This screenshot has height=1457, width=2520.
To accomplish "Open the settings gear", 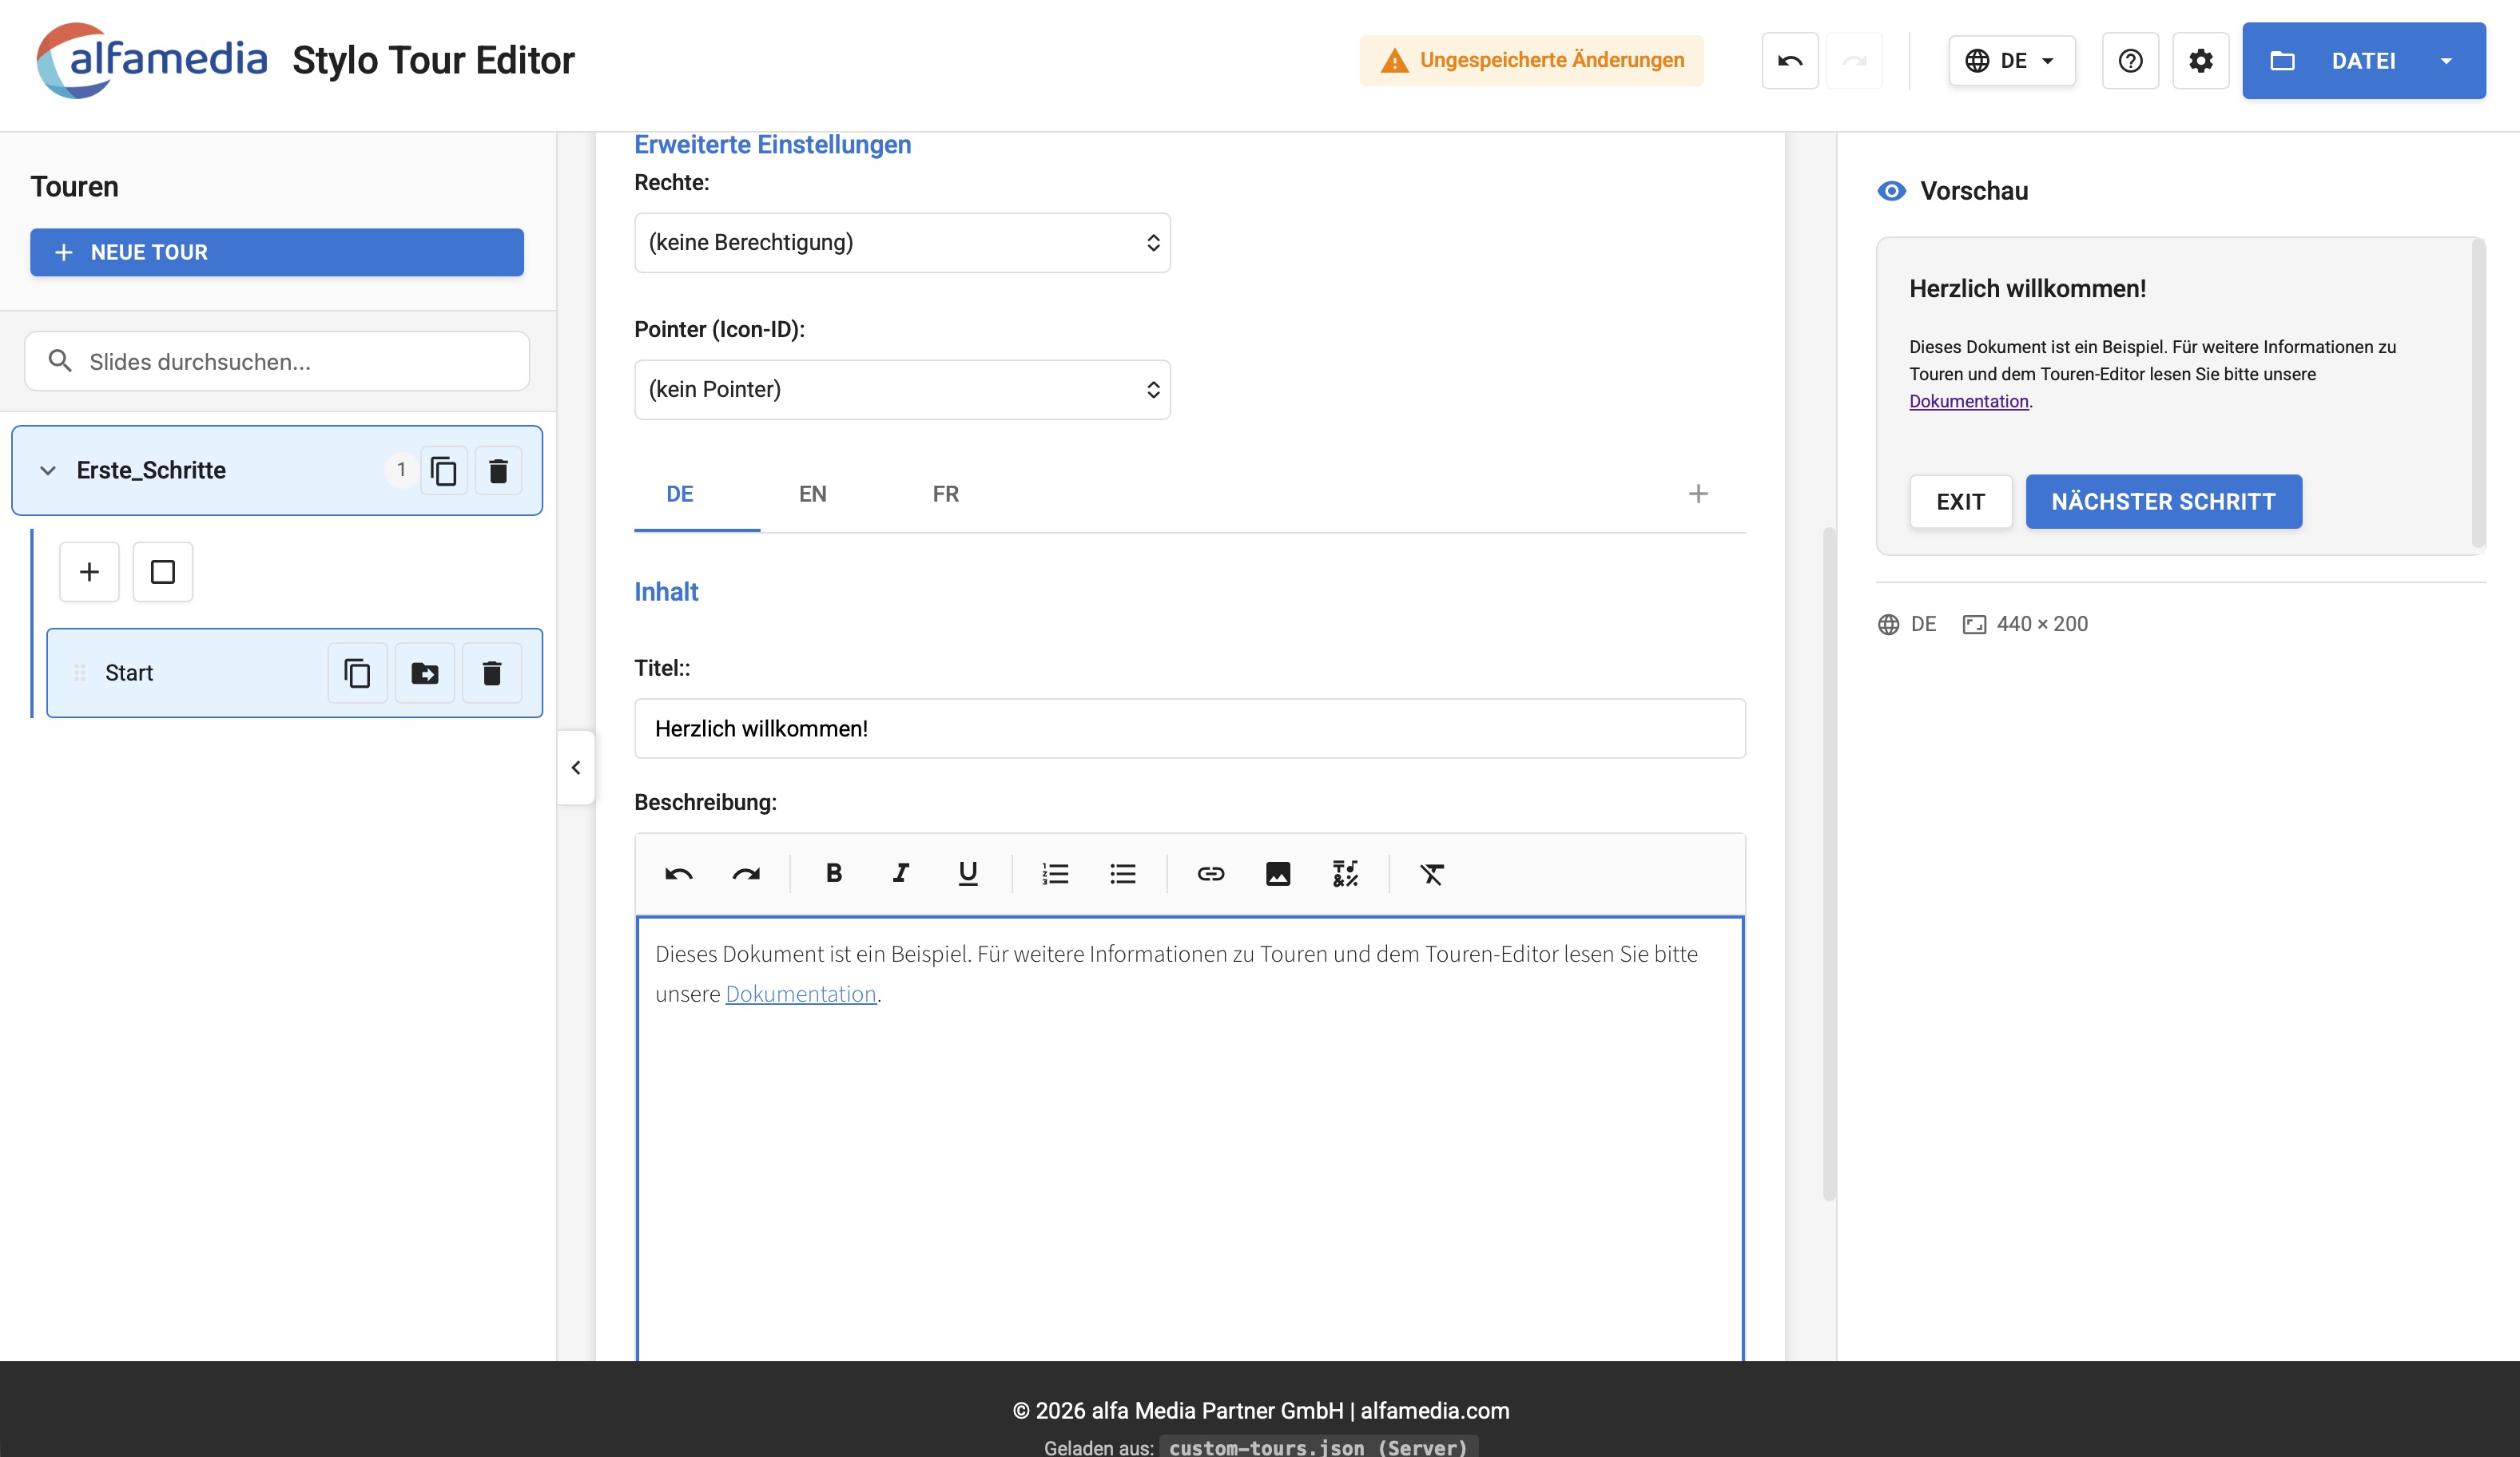I will (x=2200, y=61).
